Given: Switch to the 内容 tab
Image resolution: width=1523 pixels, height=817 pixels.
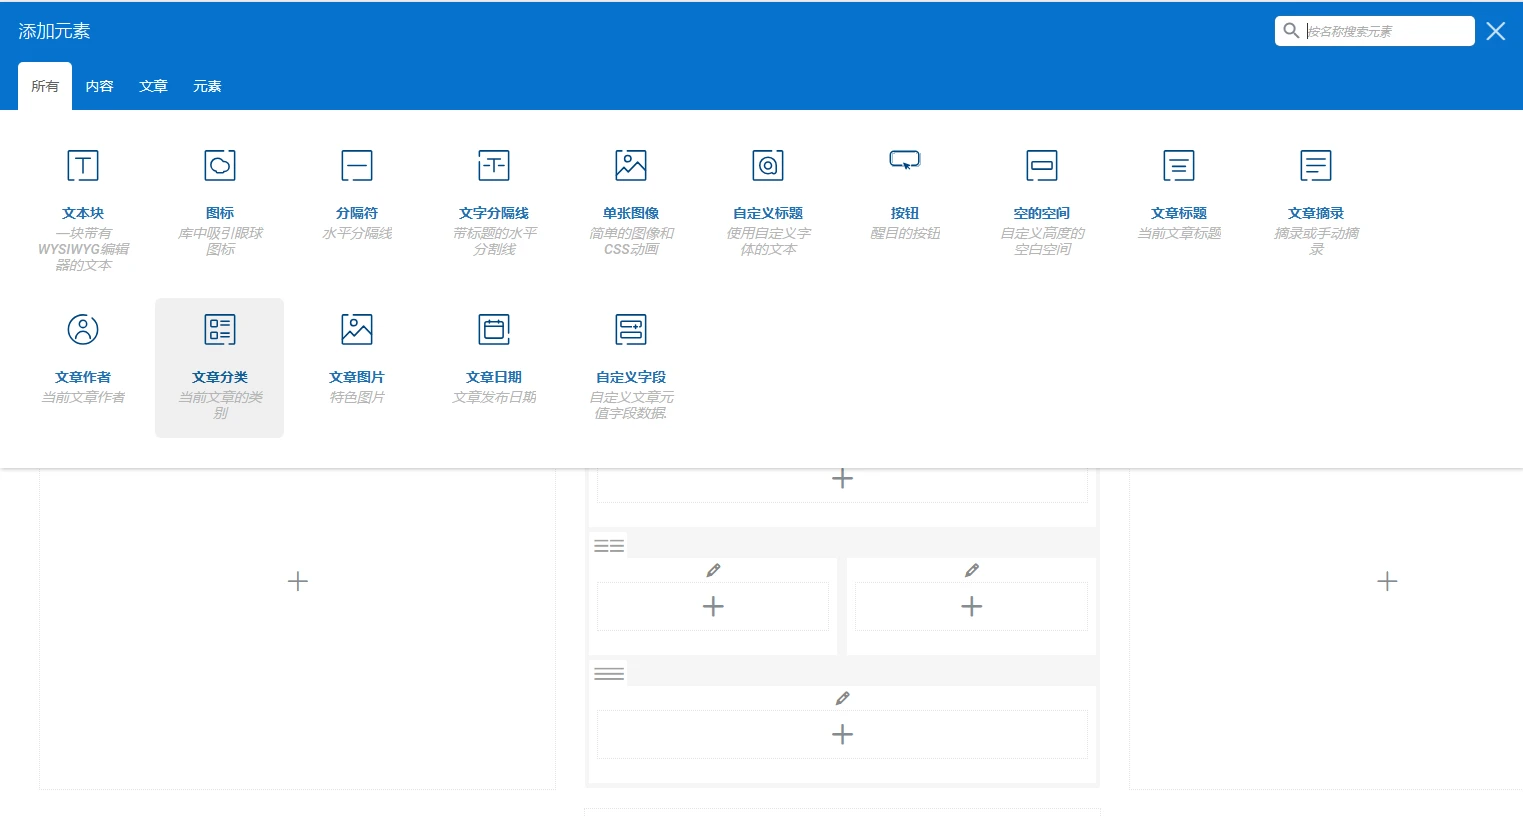Looking at the screenshot, I should (99, 86).
